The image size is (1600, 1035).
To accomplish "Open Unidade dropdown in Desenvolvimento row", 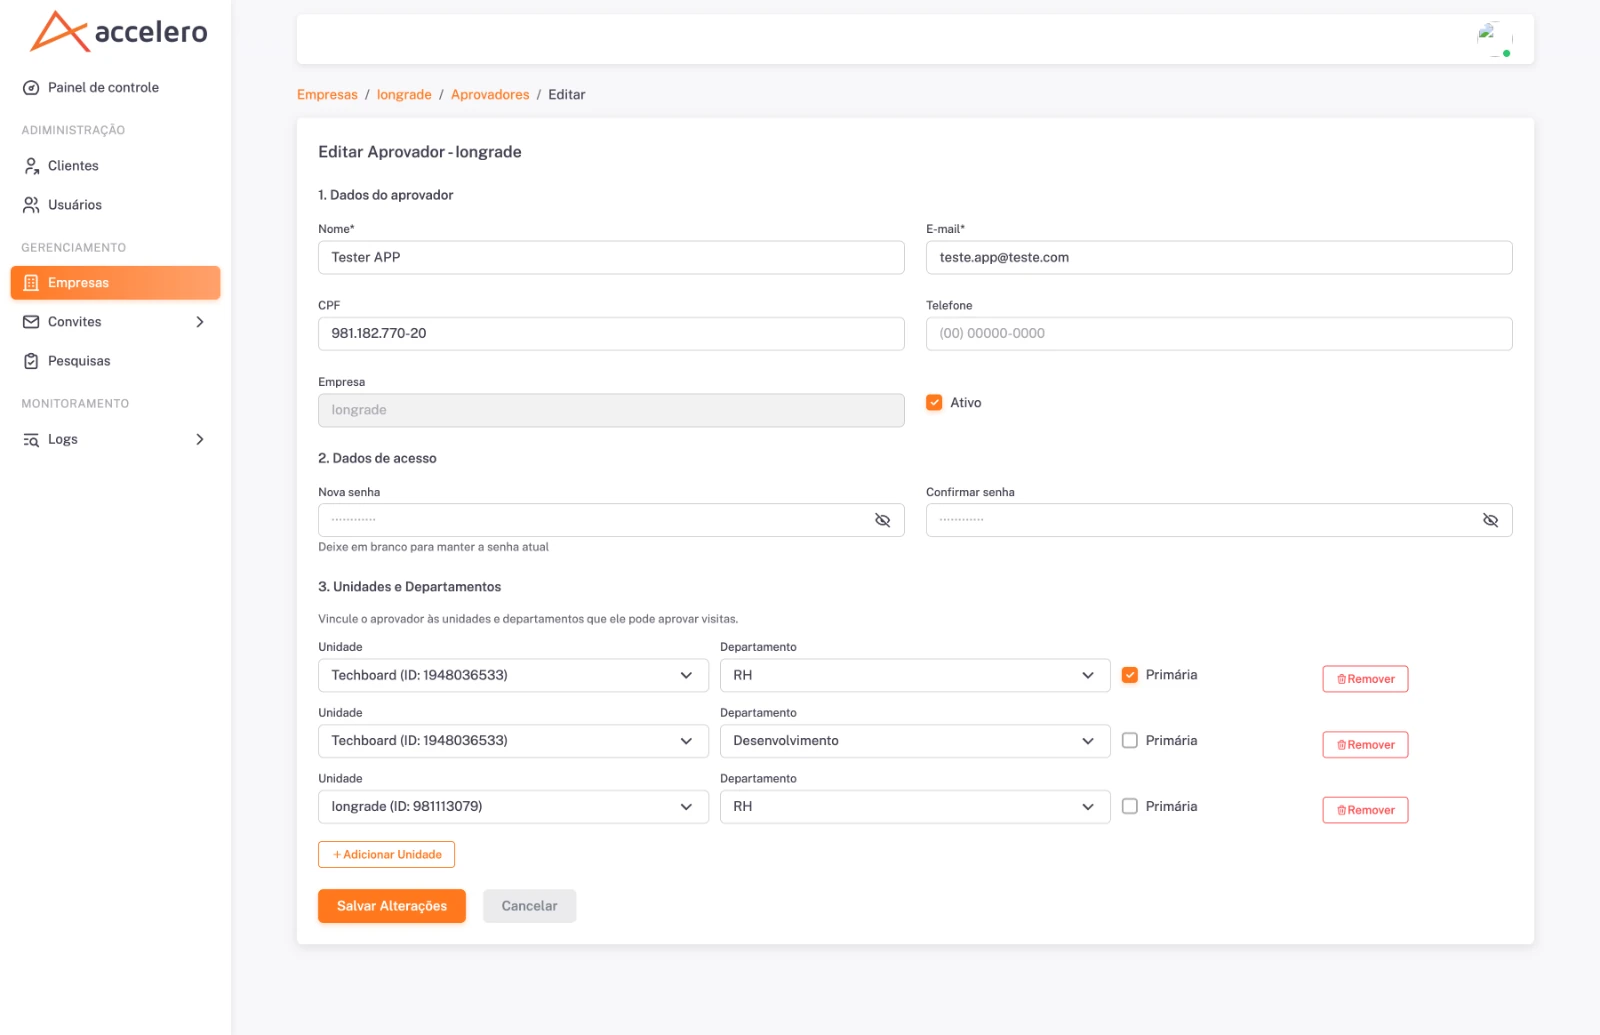I will pos(513,741).
